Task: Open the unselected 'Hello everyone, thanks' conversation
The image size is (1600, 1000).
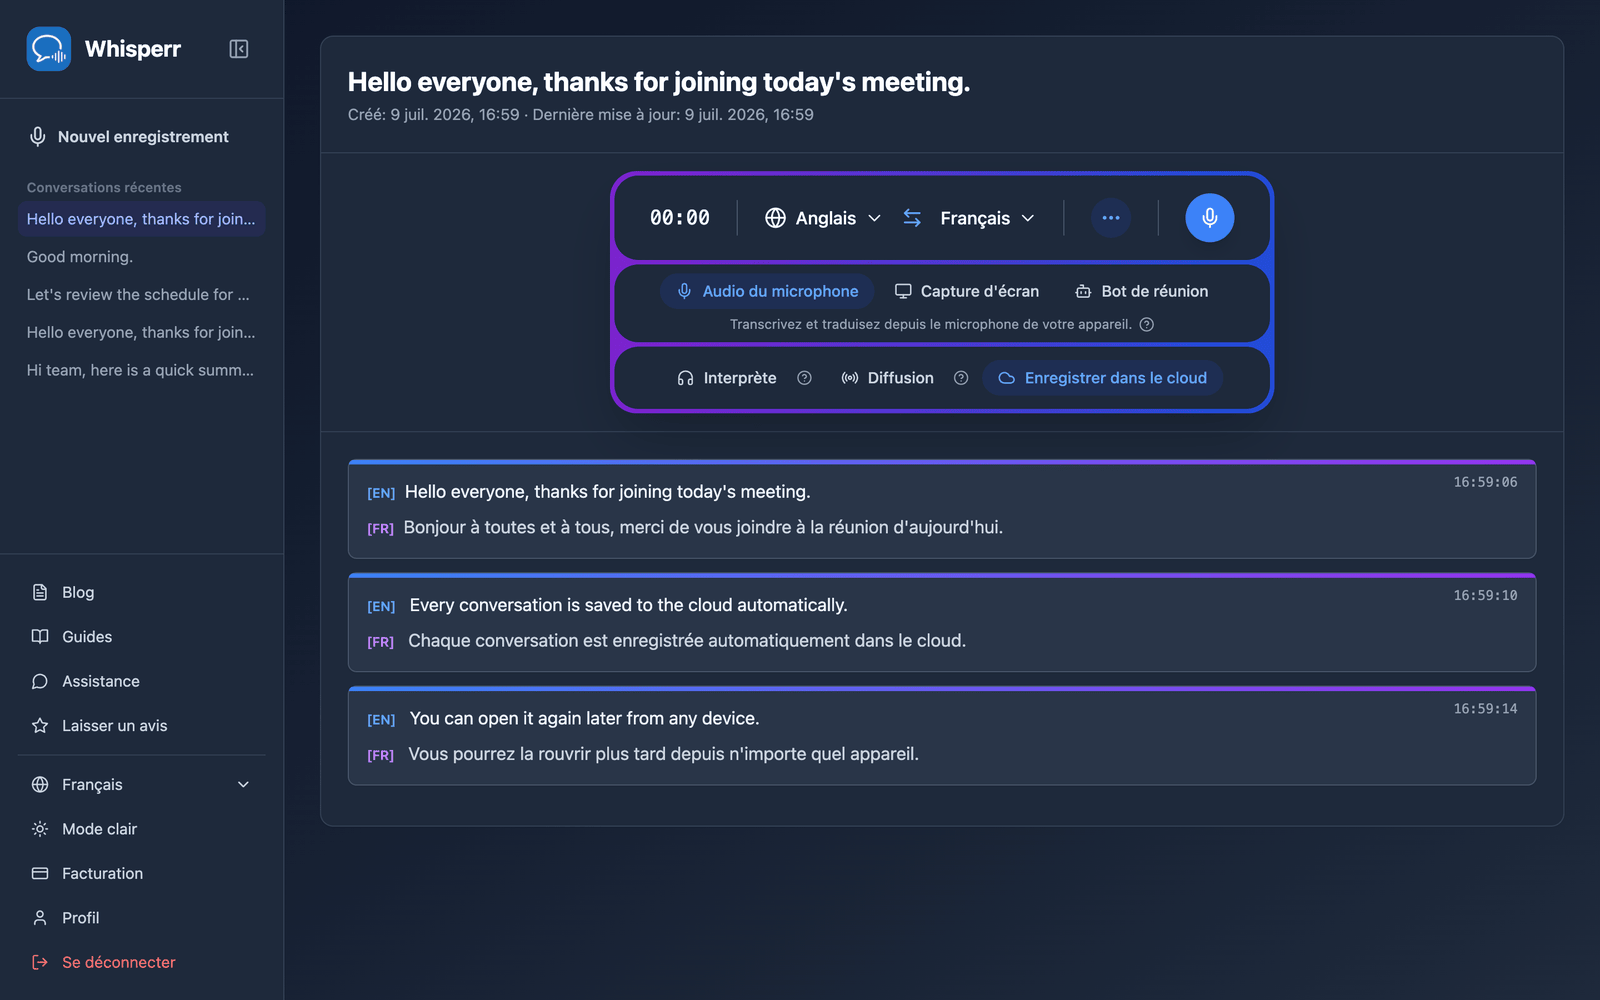Action: tap(142, 332)
